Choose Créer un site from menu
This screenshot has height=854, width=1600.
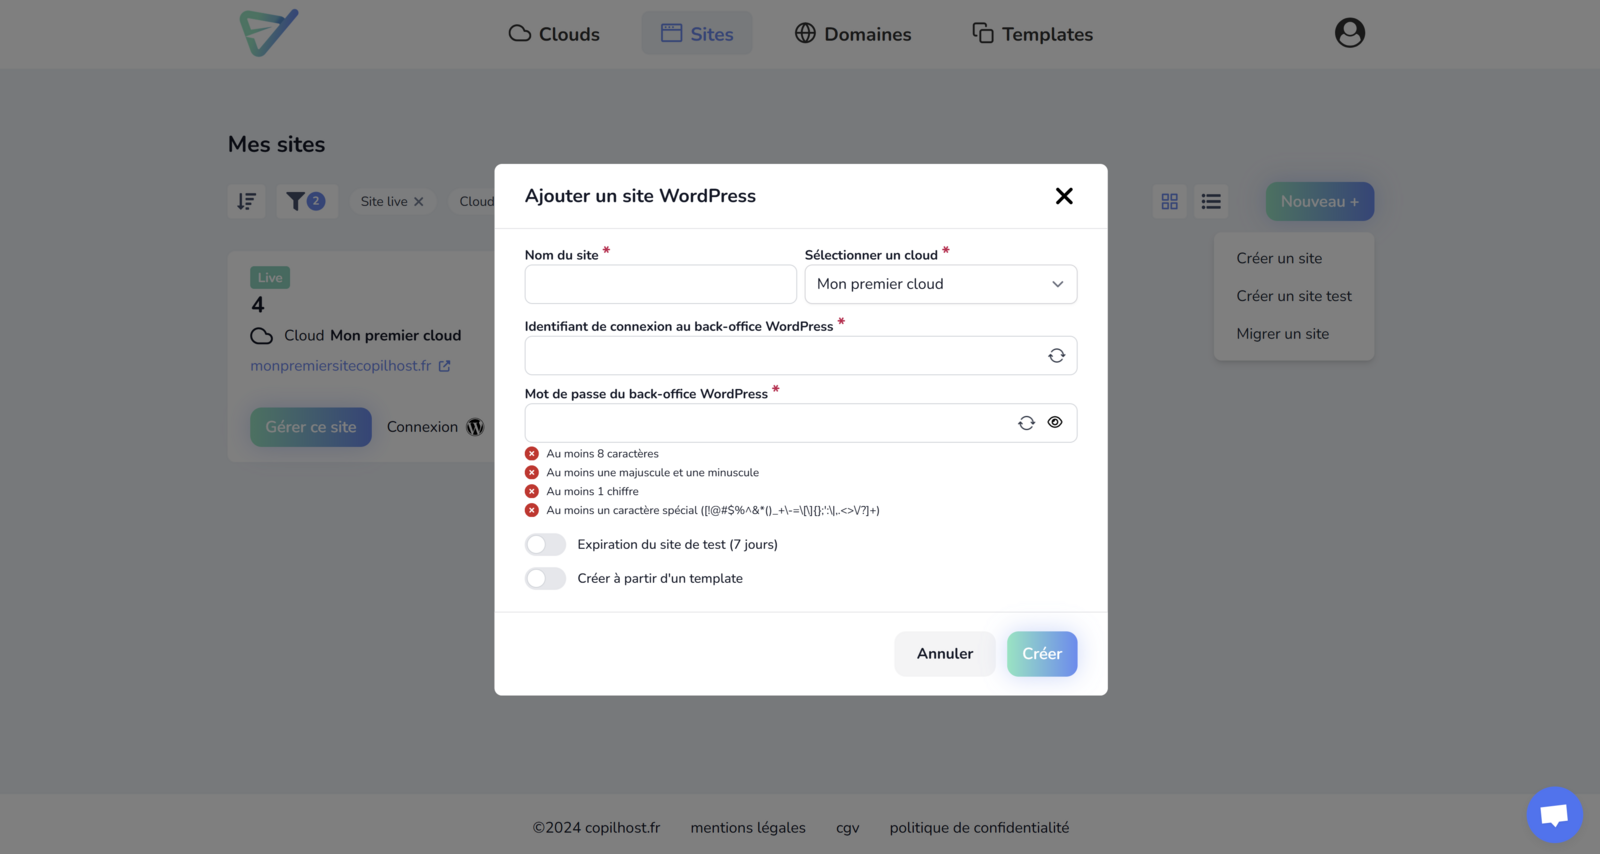[1279, 258]
